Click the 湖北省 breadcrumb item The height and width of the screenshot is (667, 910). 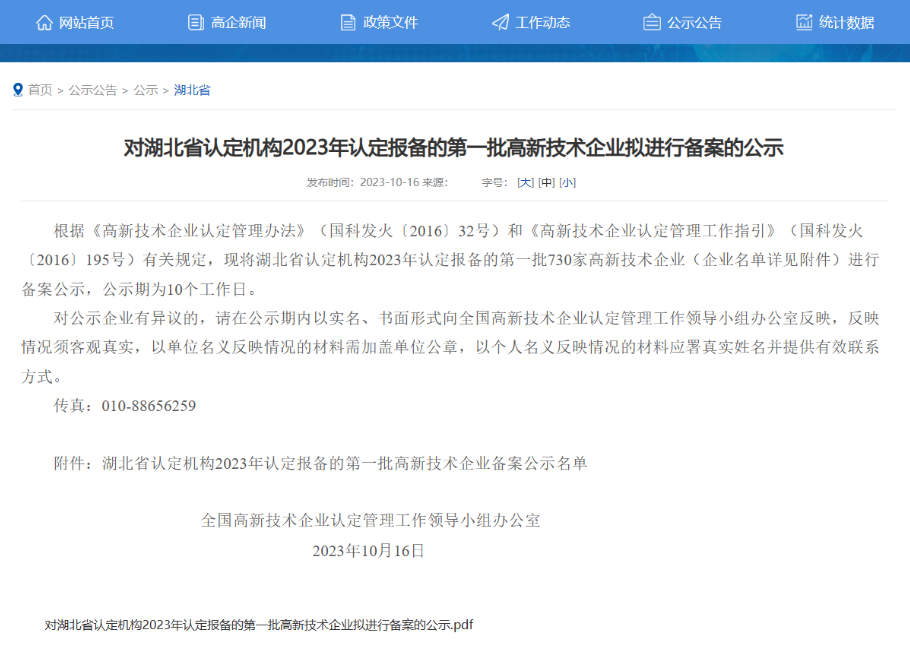[192, 90]
